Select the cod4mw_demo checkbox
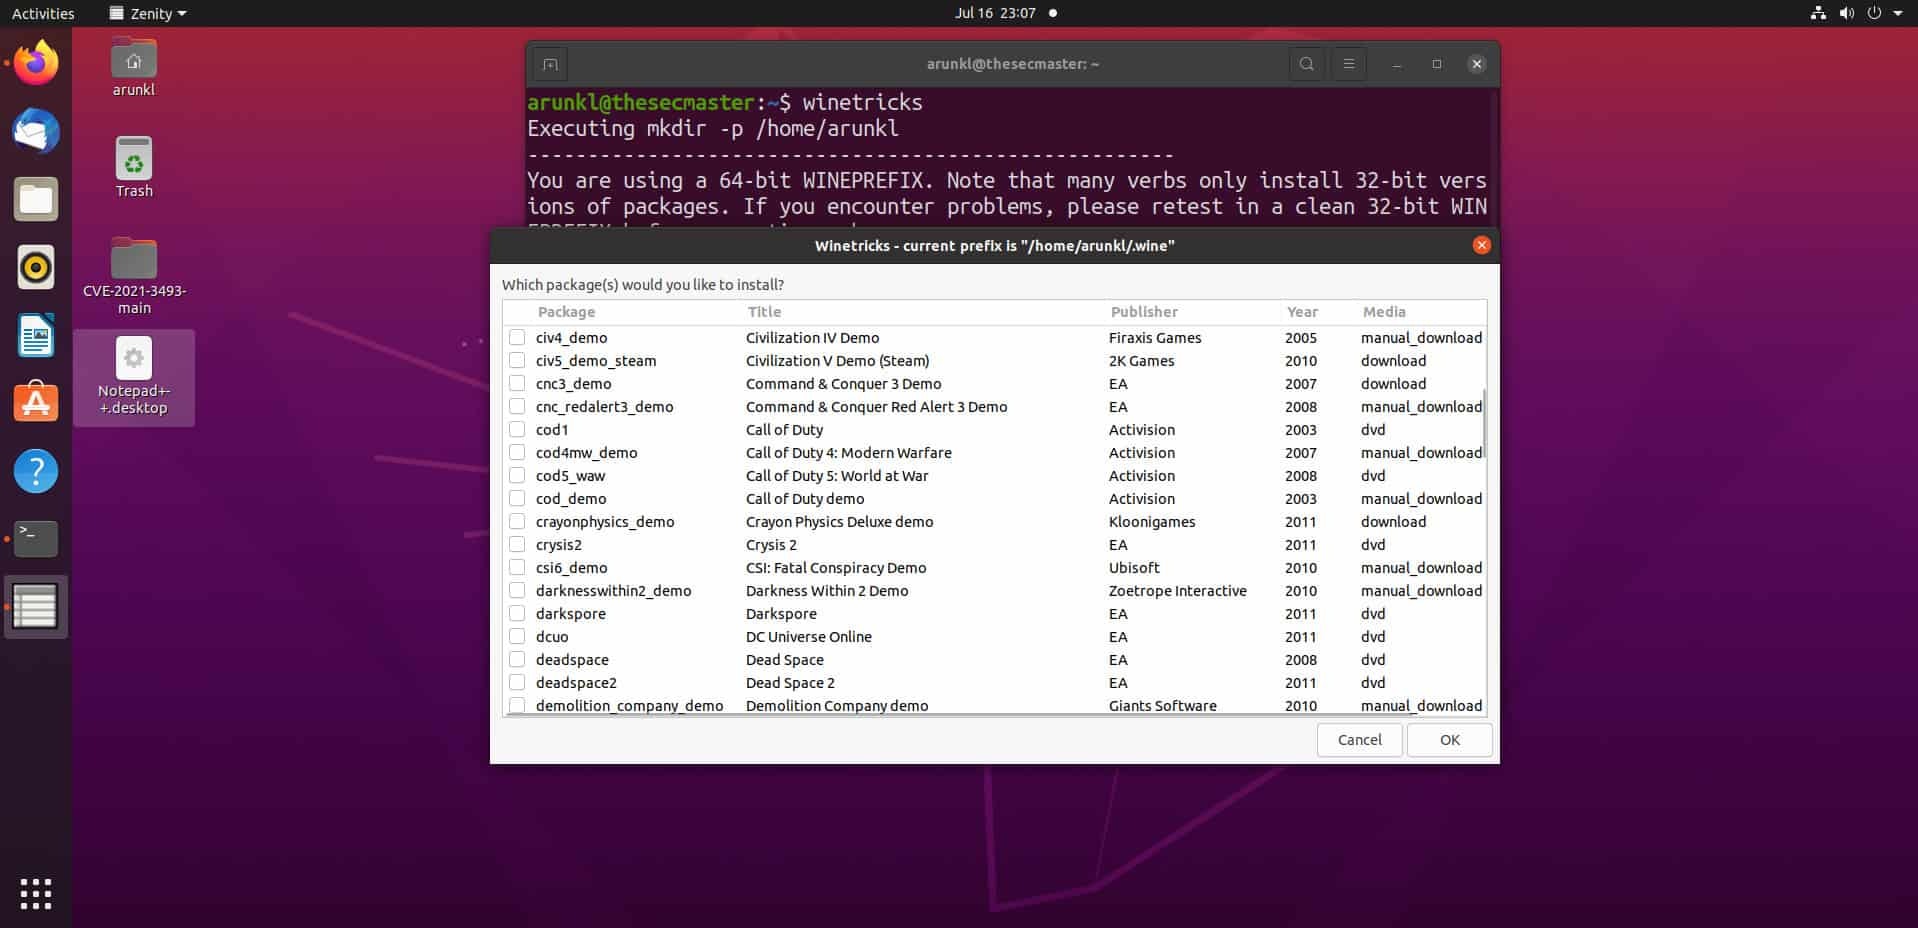This screenshot has width=1918, height=928. 517,452
